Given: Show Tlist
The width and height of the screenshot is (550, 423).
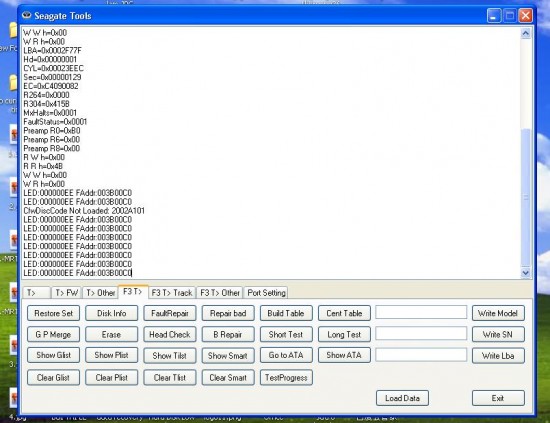Looking at the screenshot, I should click(x=170, y=355).
